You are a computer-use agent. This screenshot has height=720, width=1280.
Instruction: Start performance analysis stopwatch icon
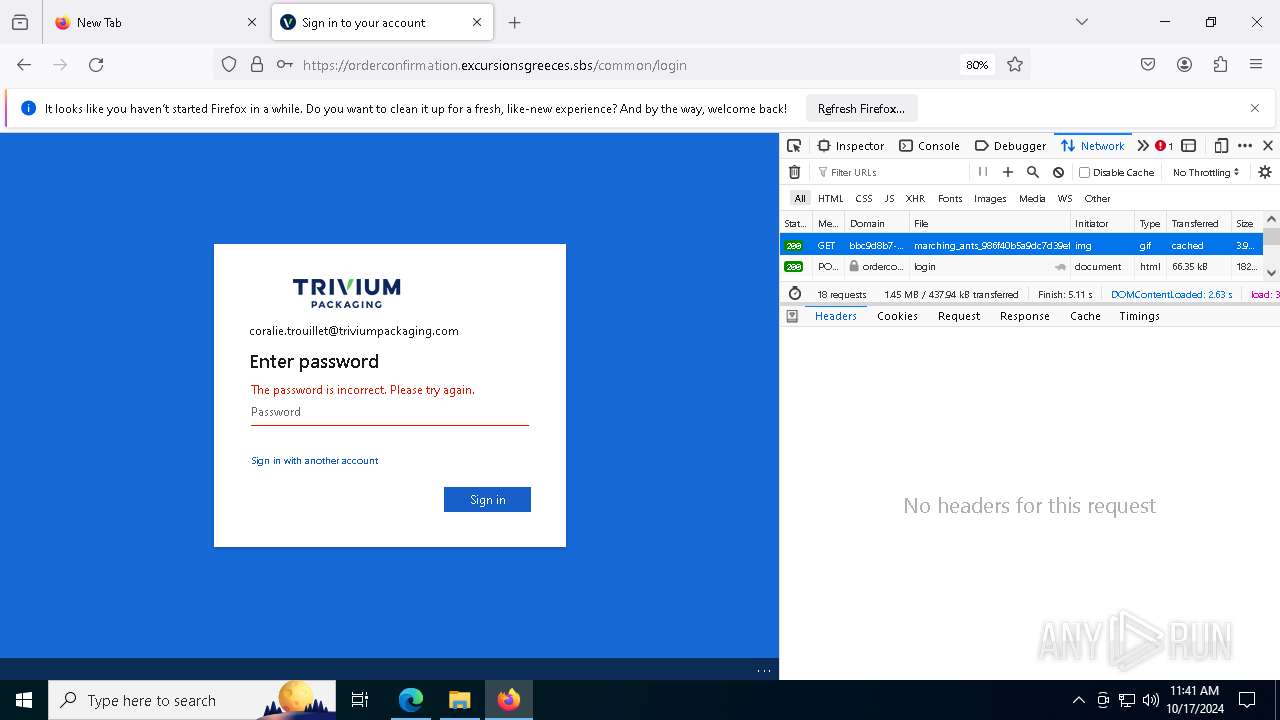click(x=795, y=294)
